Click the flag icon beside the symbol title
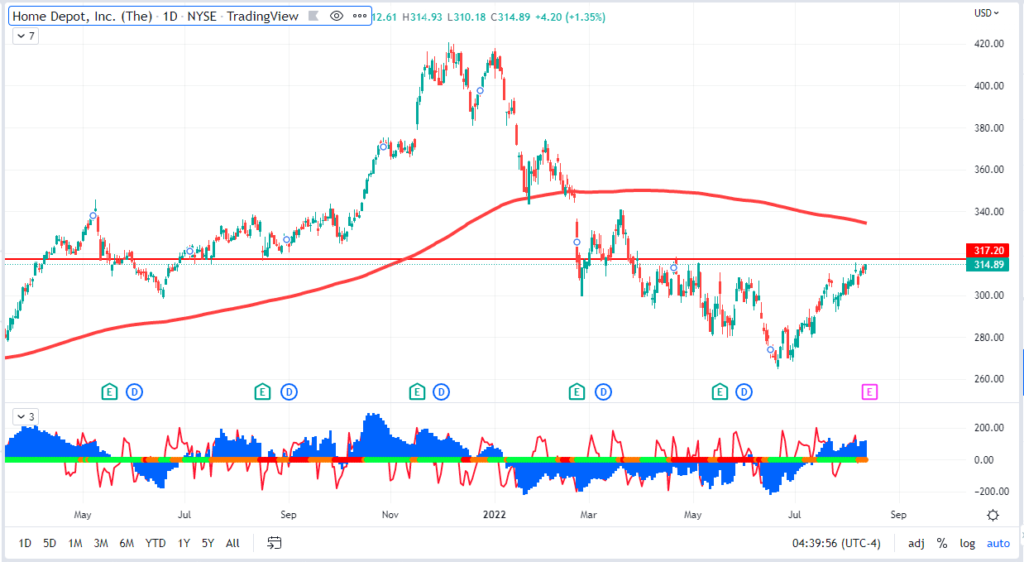The height and width of the screenshot is (562, 1024). click(x=313, y=16)
